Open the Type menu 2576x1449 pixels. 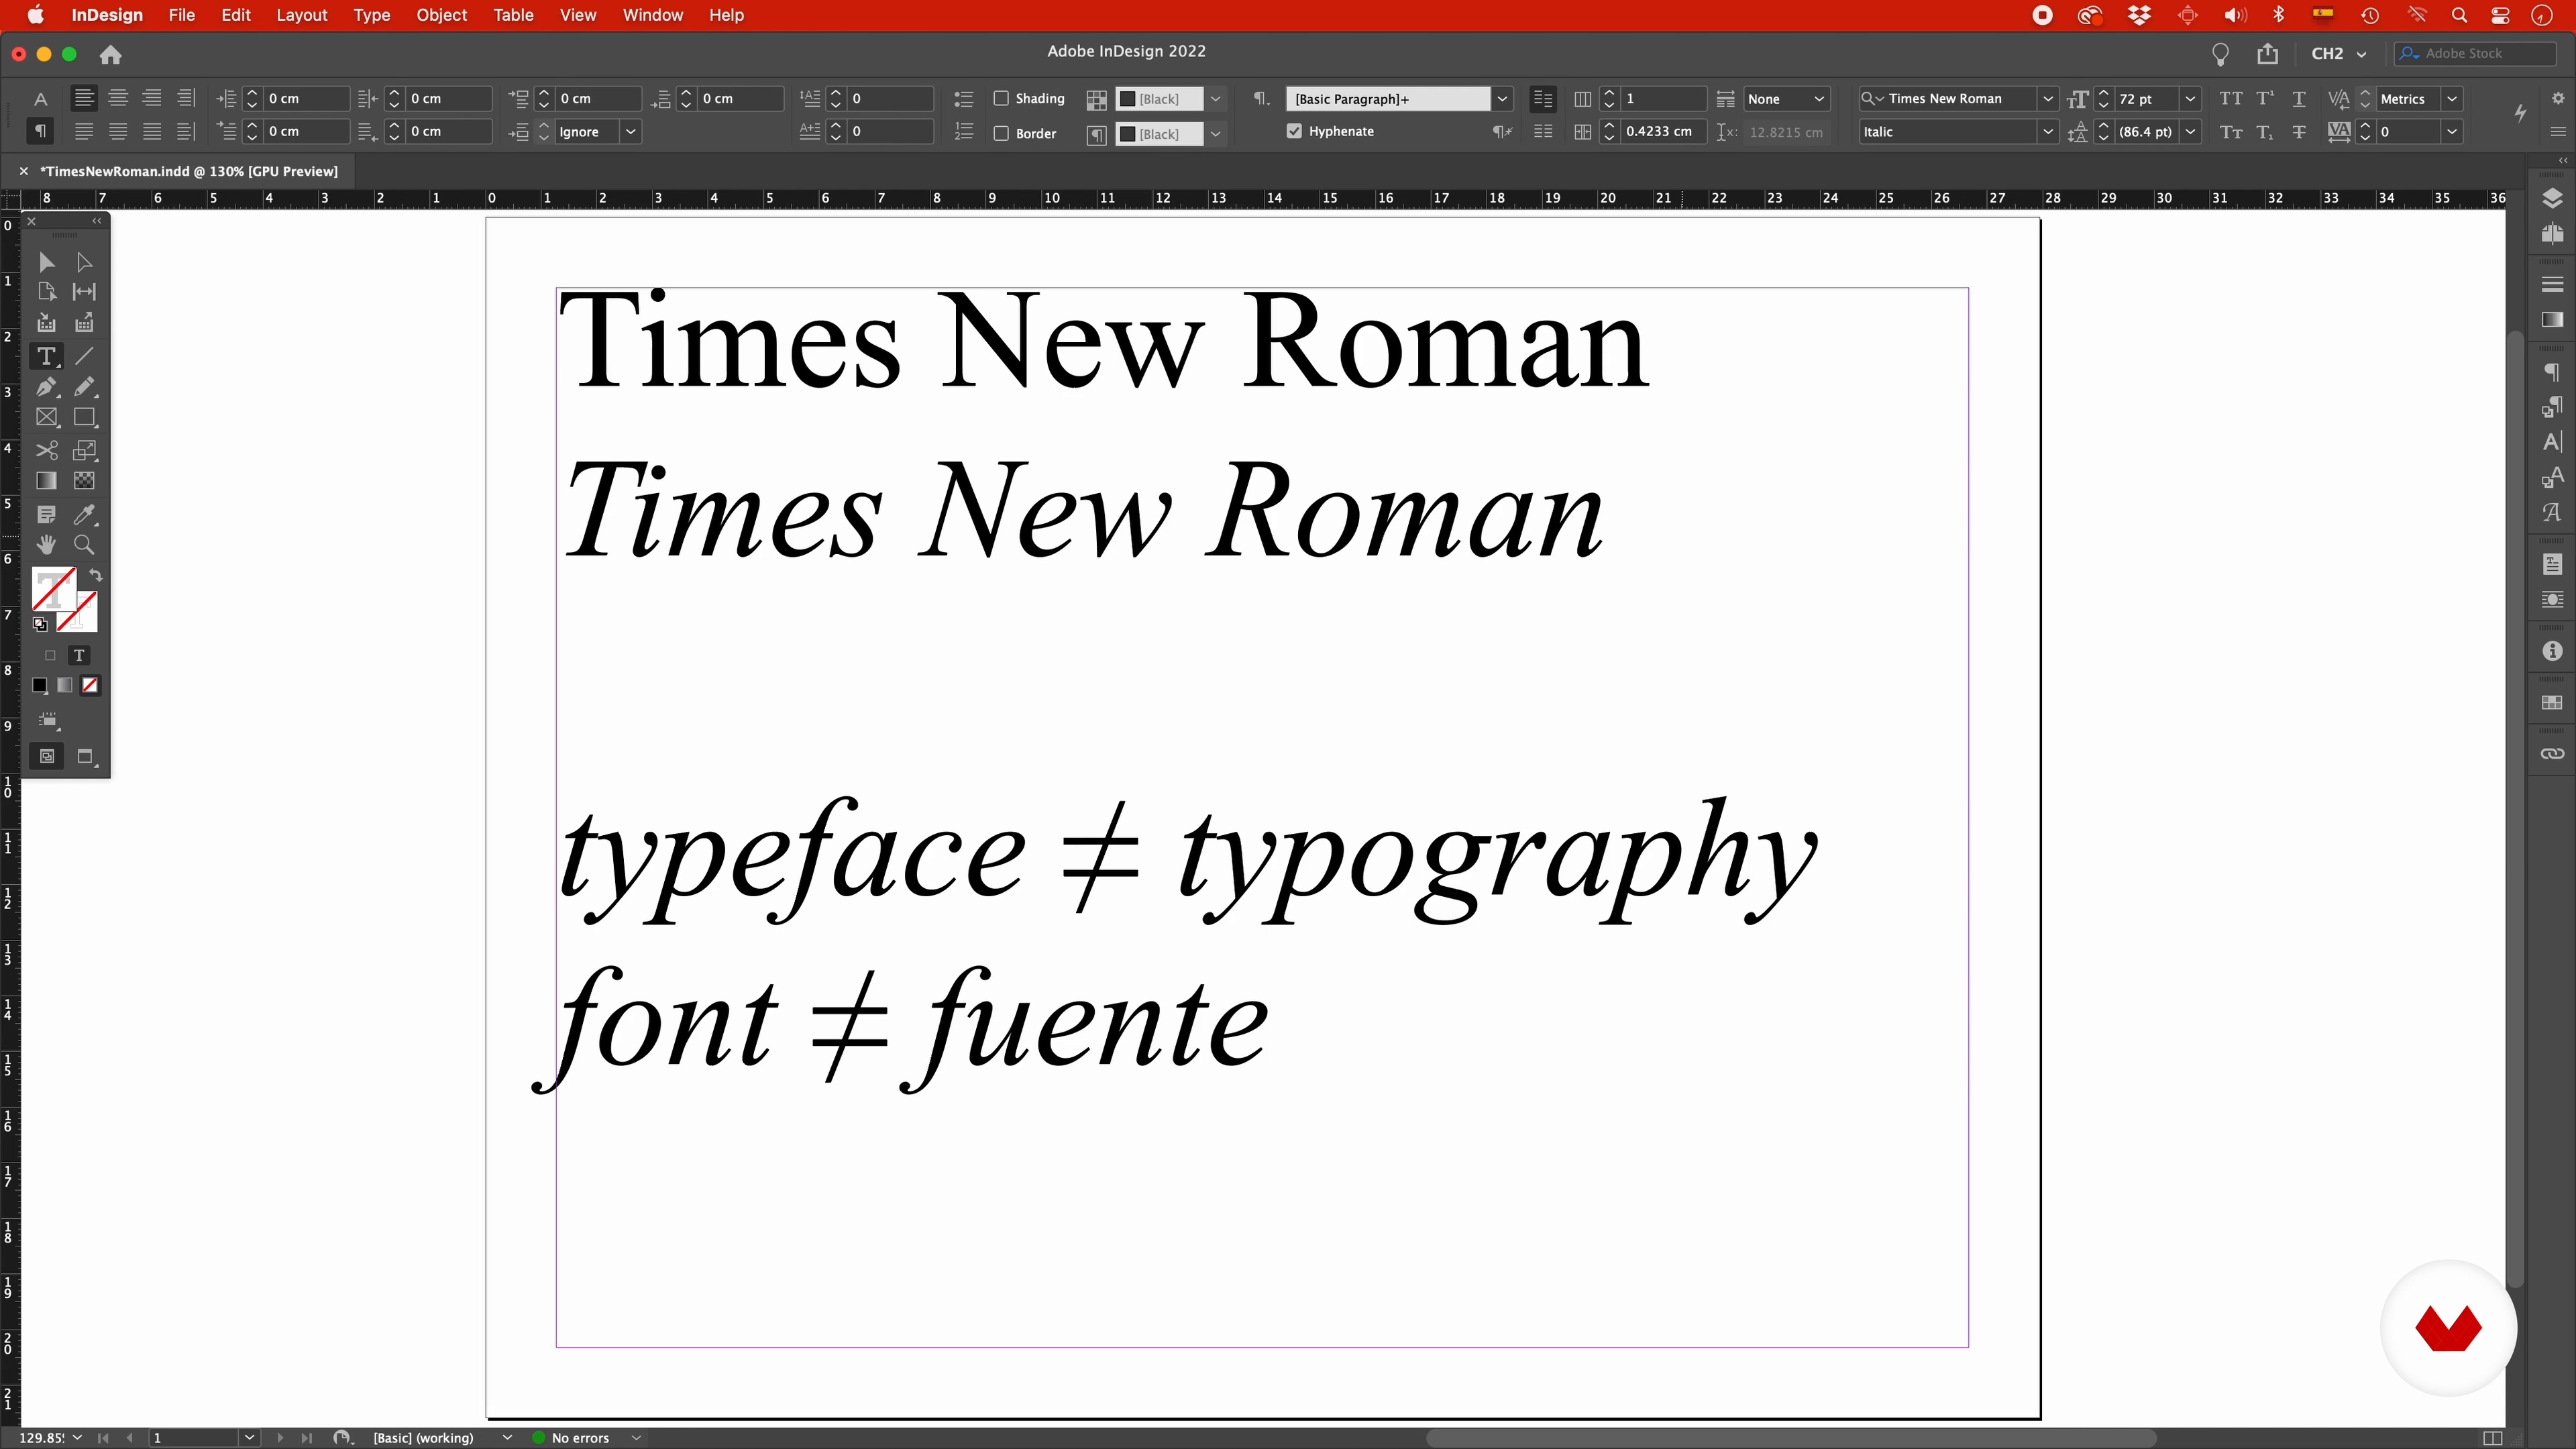(371, 15)
